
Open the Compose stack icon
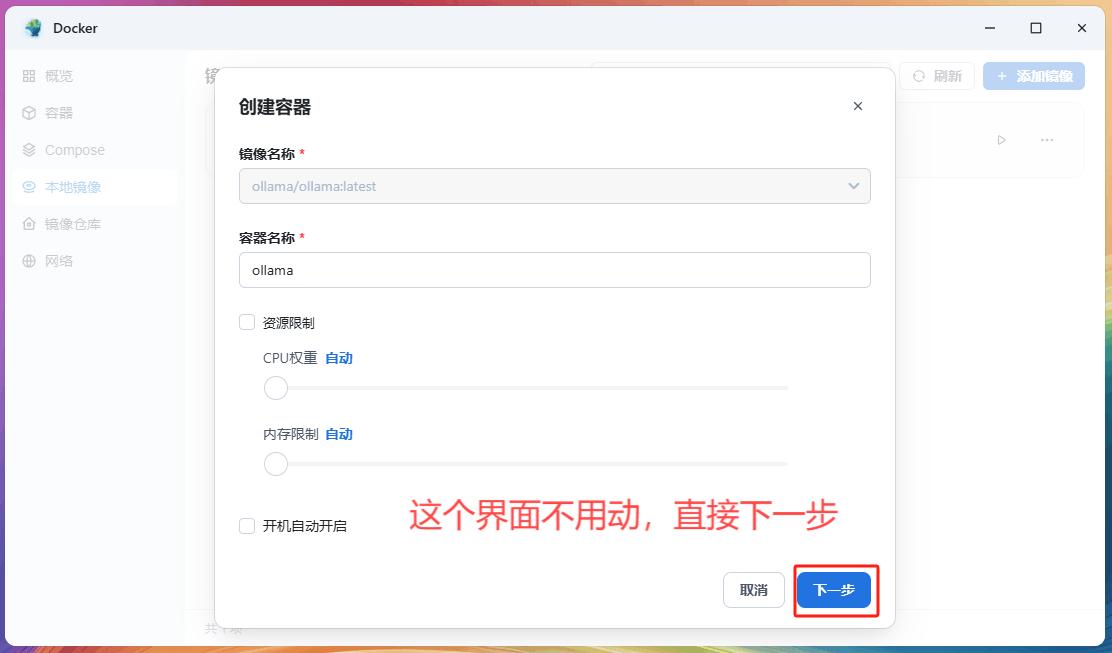coord(29,150)
